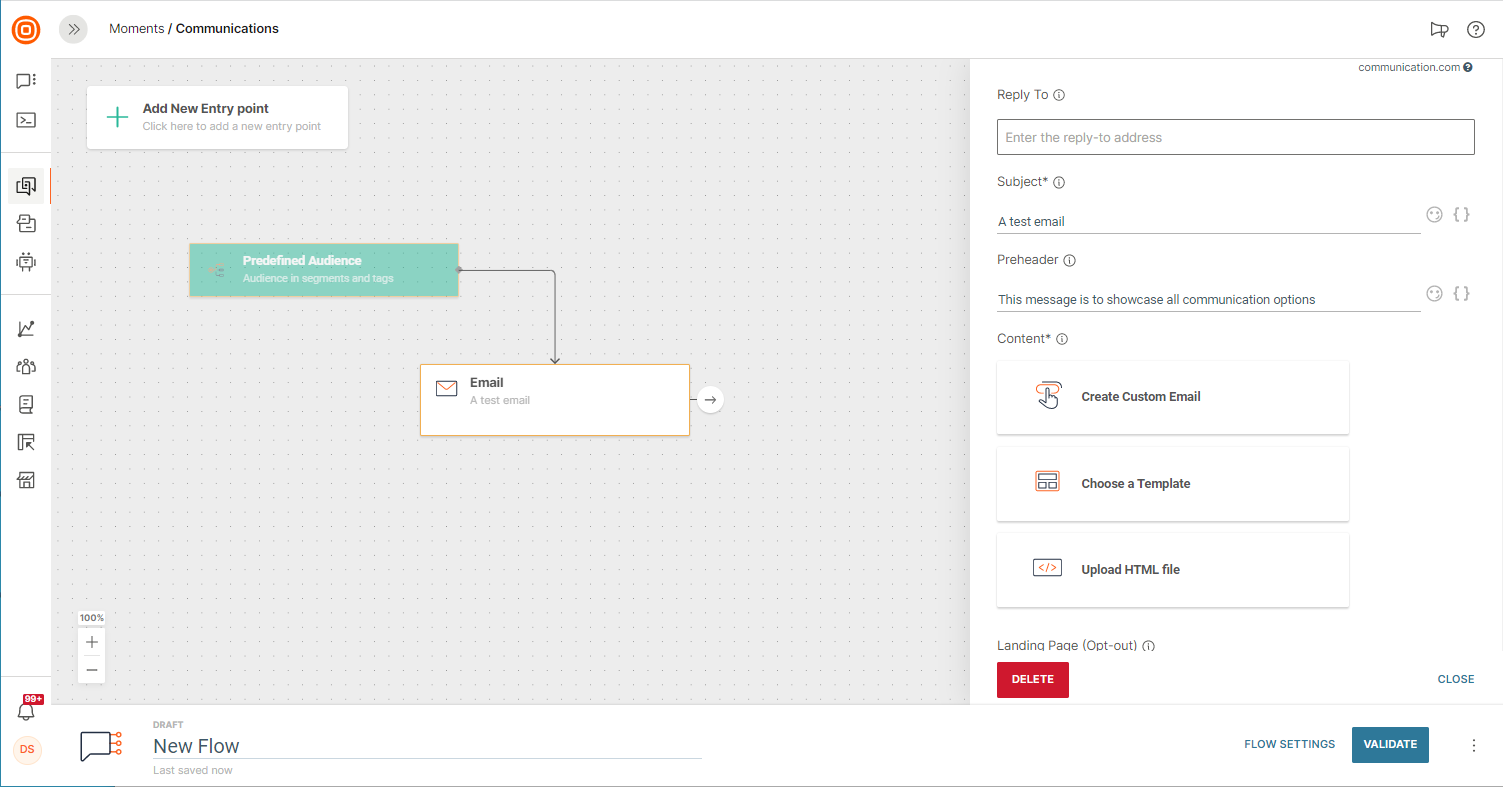Insert emoji into the Subject field
This screenshot has height=787, width=1503.
(1434, 215)
